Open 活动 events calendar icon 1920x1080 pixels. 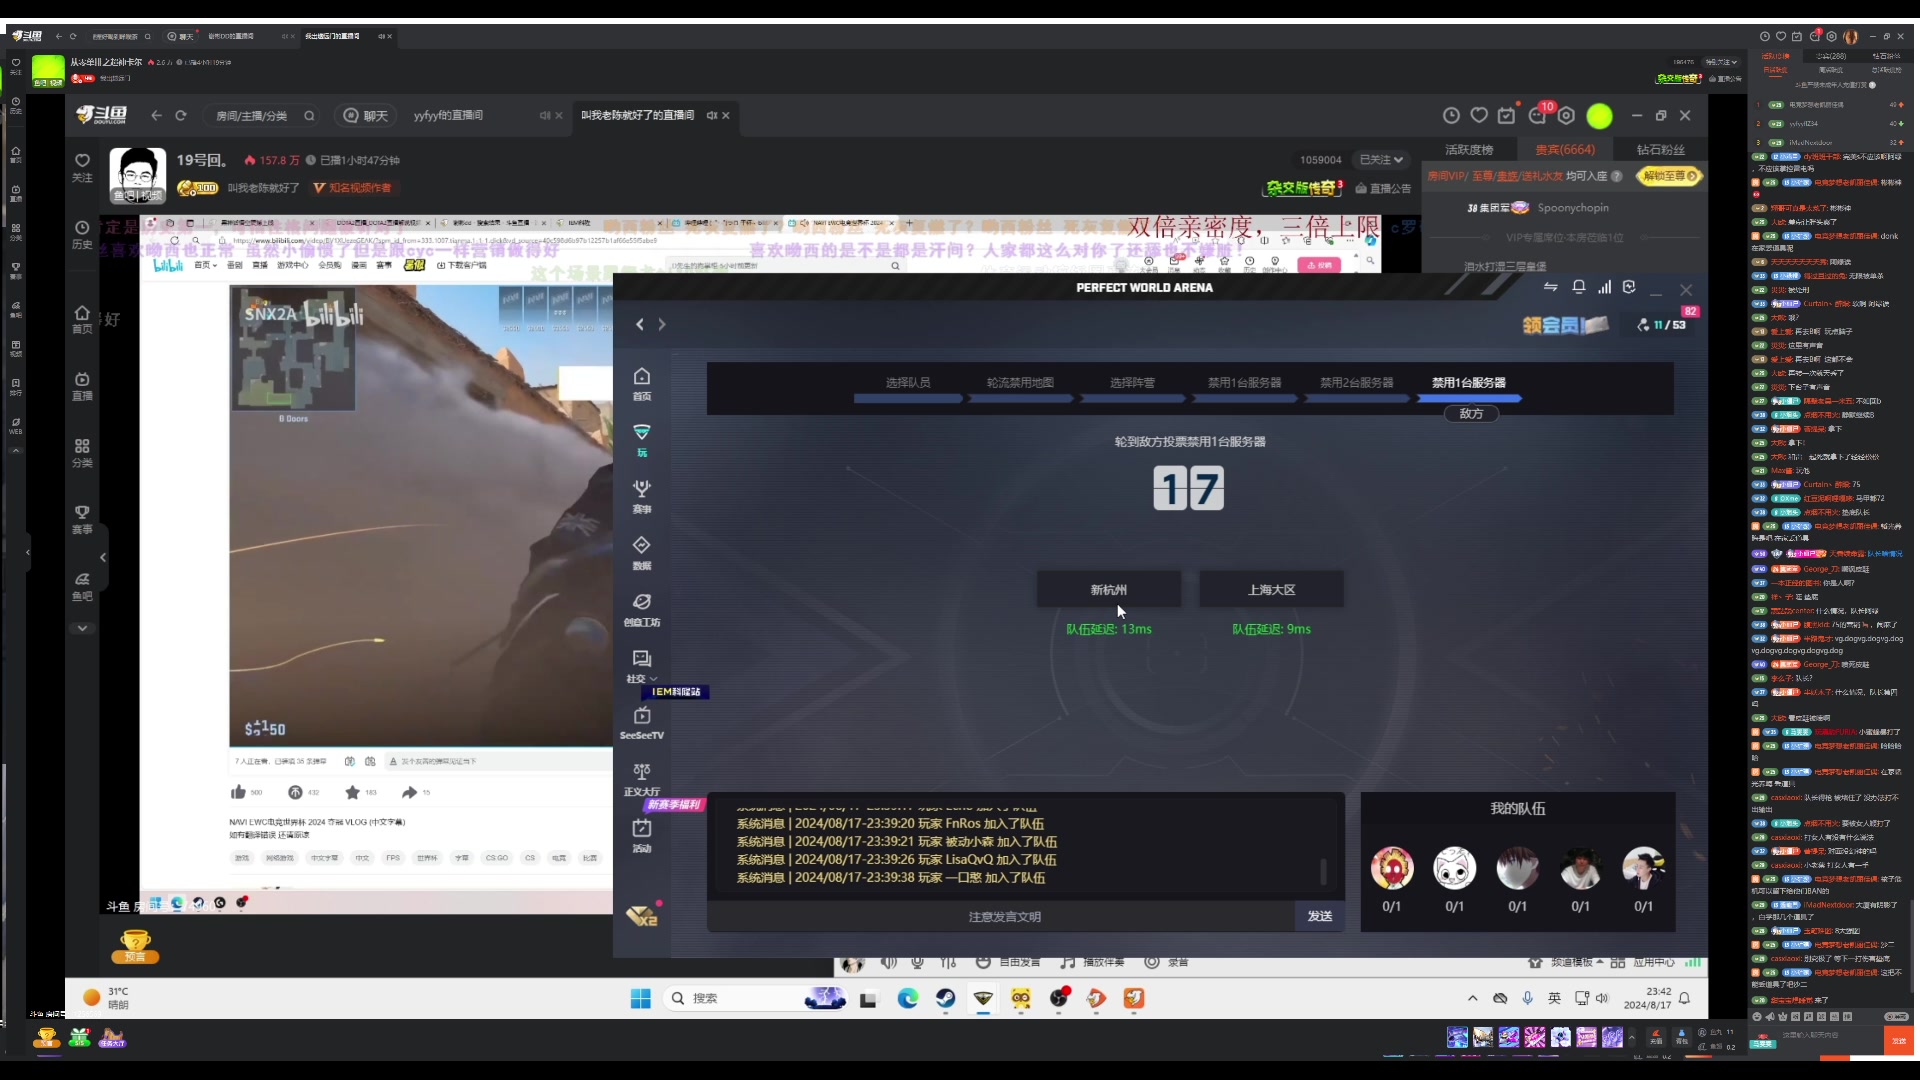[642, 836]
